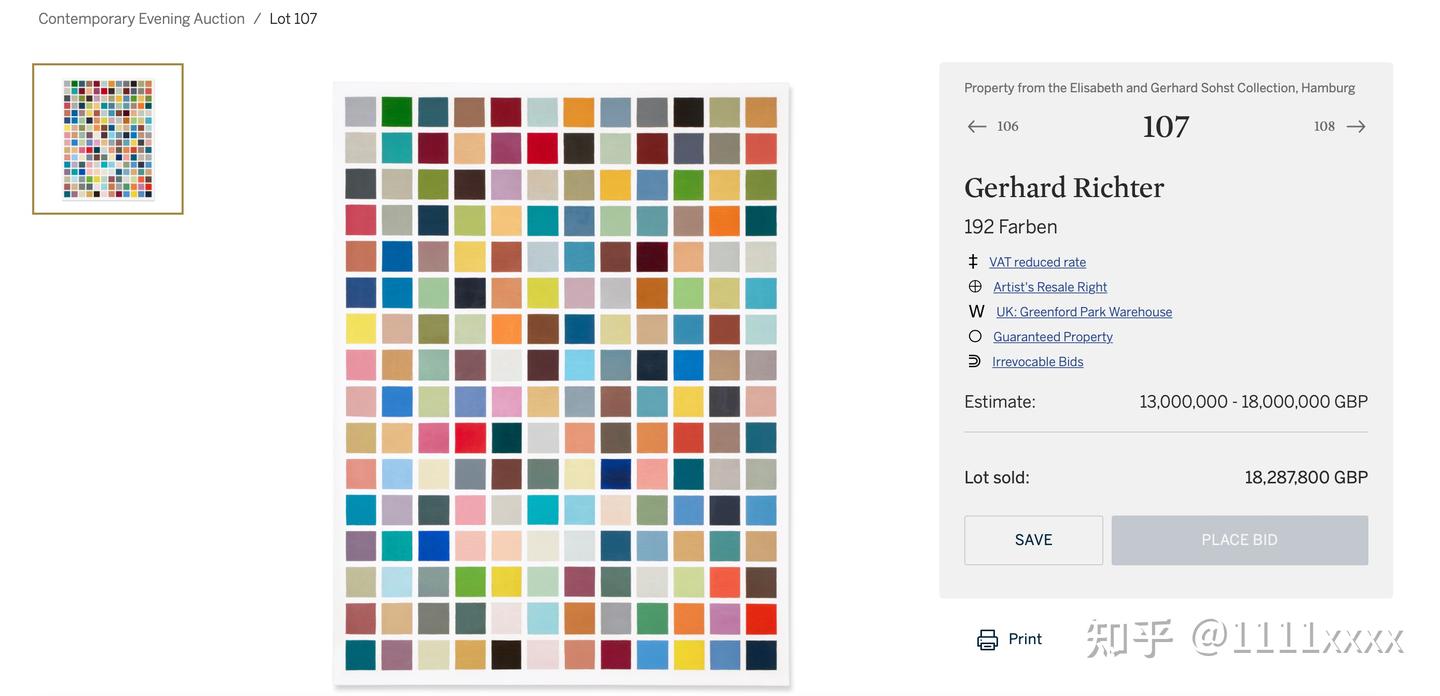1440x696 pixels.
Task: Go to previous lot 106 arrow
Action: pyautogui.click(x=977, y=126)
